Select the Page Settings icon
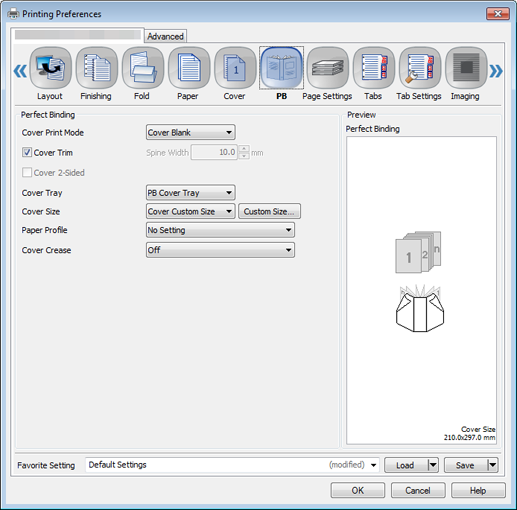The width and height of the screenshot is (517, 510). click(327, 68)
